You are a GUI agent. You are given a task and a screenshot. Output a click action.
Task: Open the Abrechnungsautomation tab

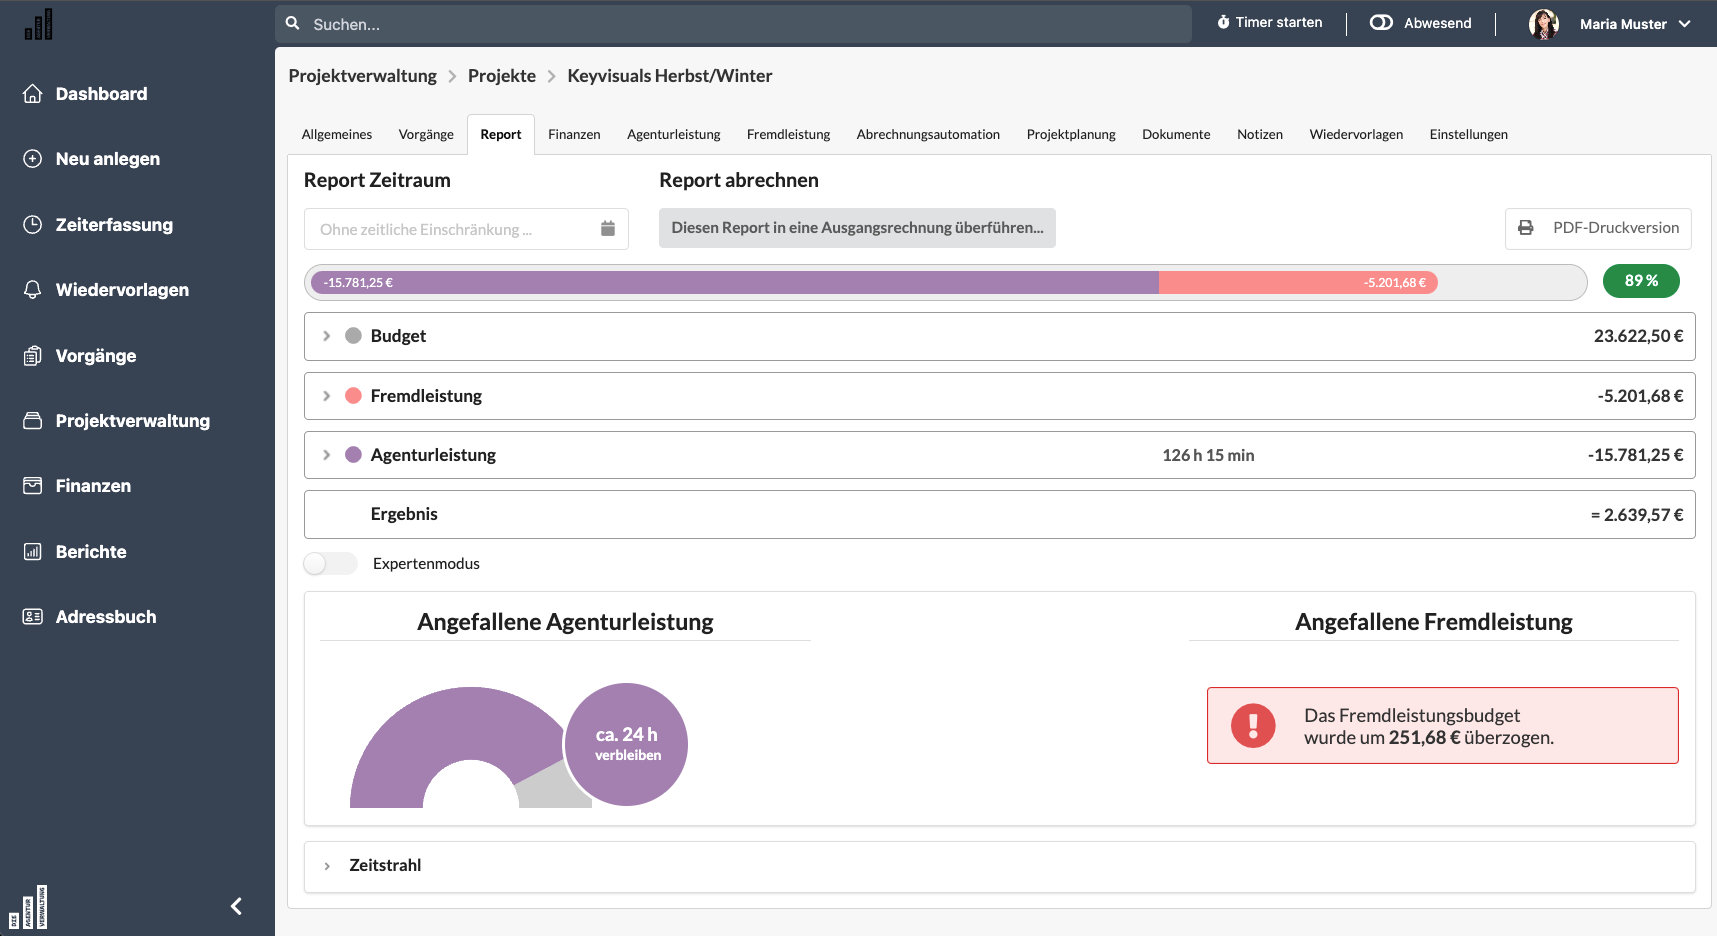[x=927, y=135]
